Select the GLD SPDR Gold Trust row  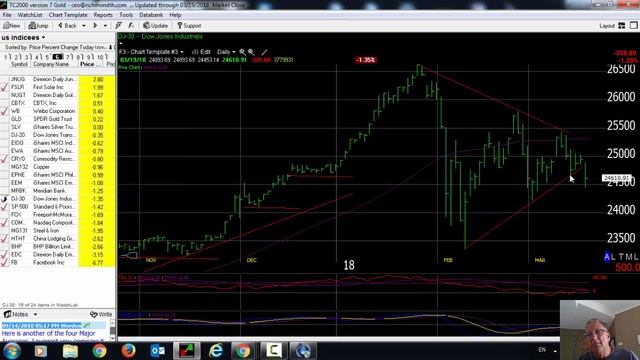pos(58,119)
